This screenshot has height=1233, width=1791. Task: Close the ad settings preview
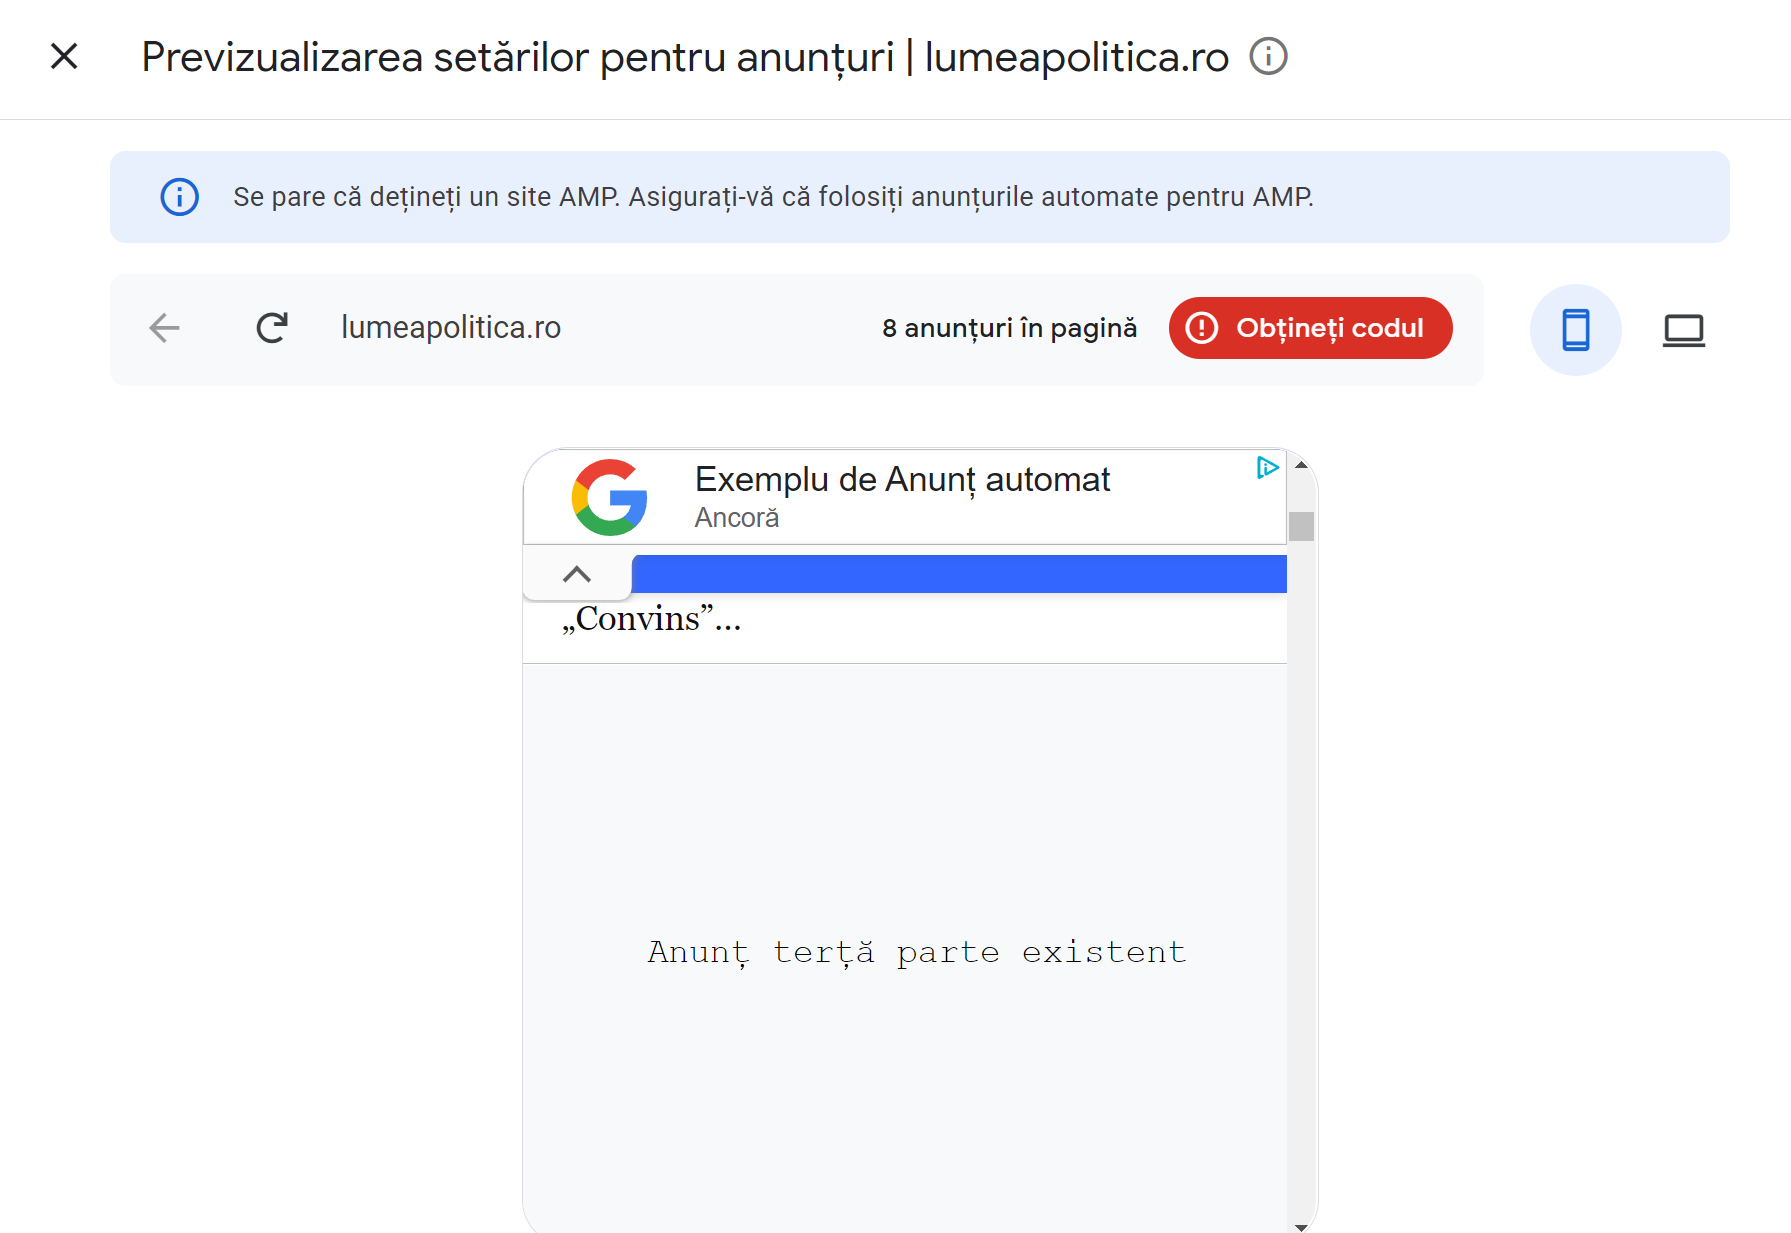pos(64,56)
